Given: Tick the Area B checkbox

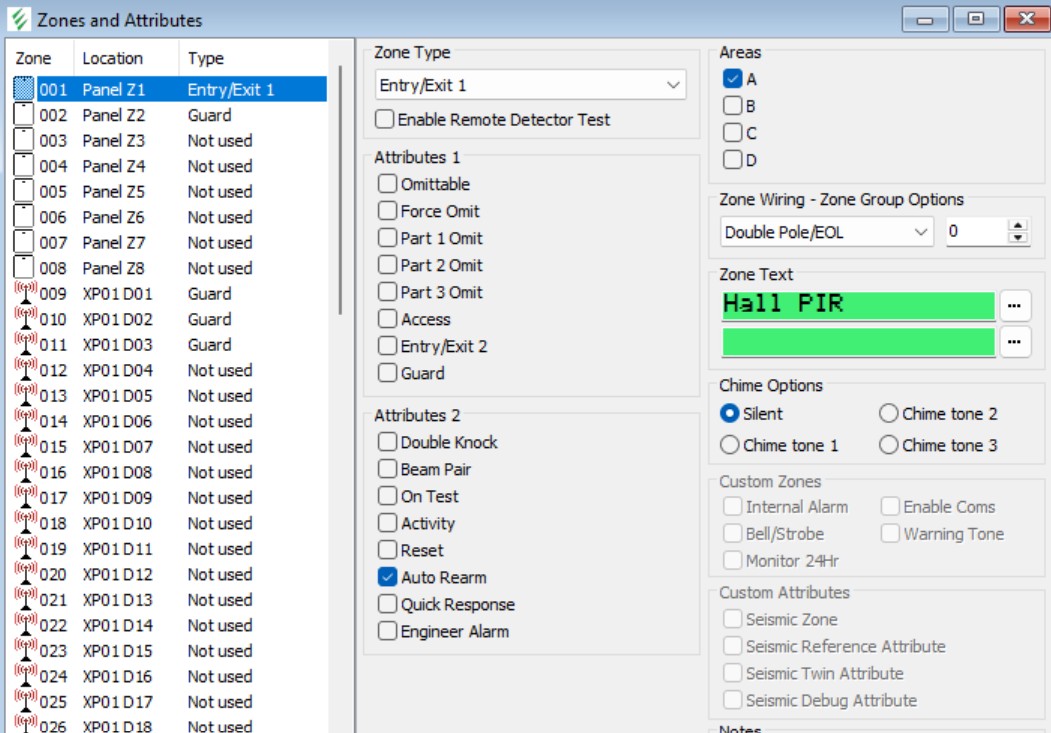Looking at the screenshot, I should click(x=733, y=106).
